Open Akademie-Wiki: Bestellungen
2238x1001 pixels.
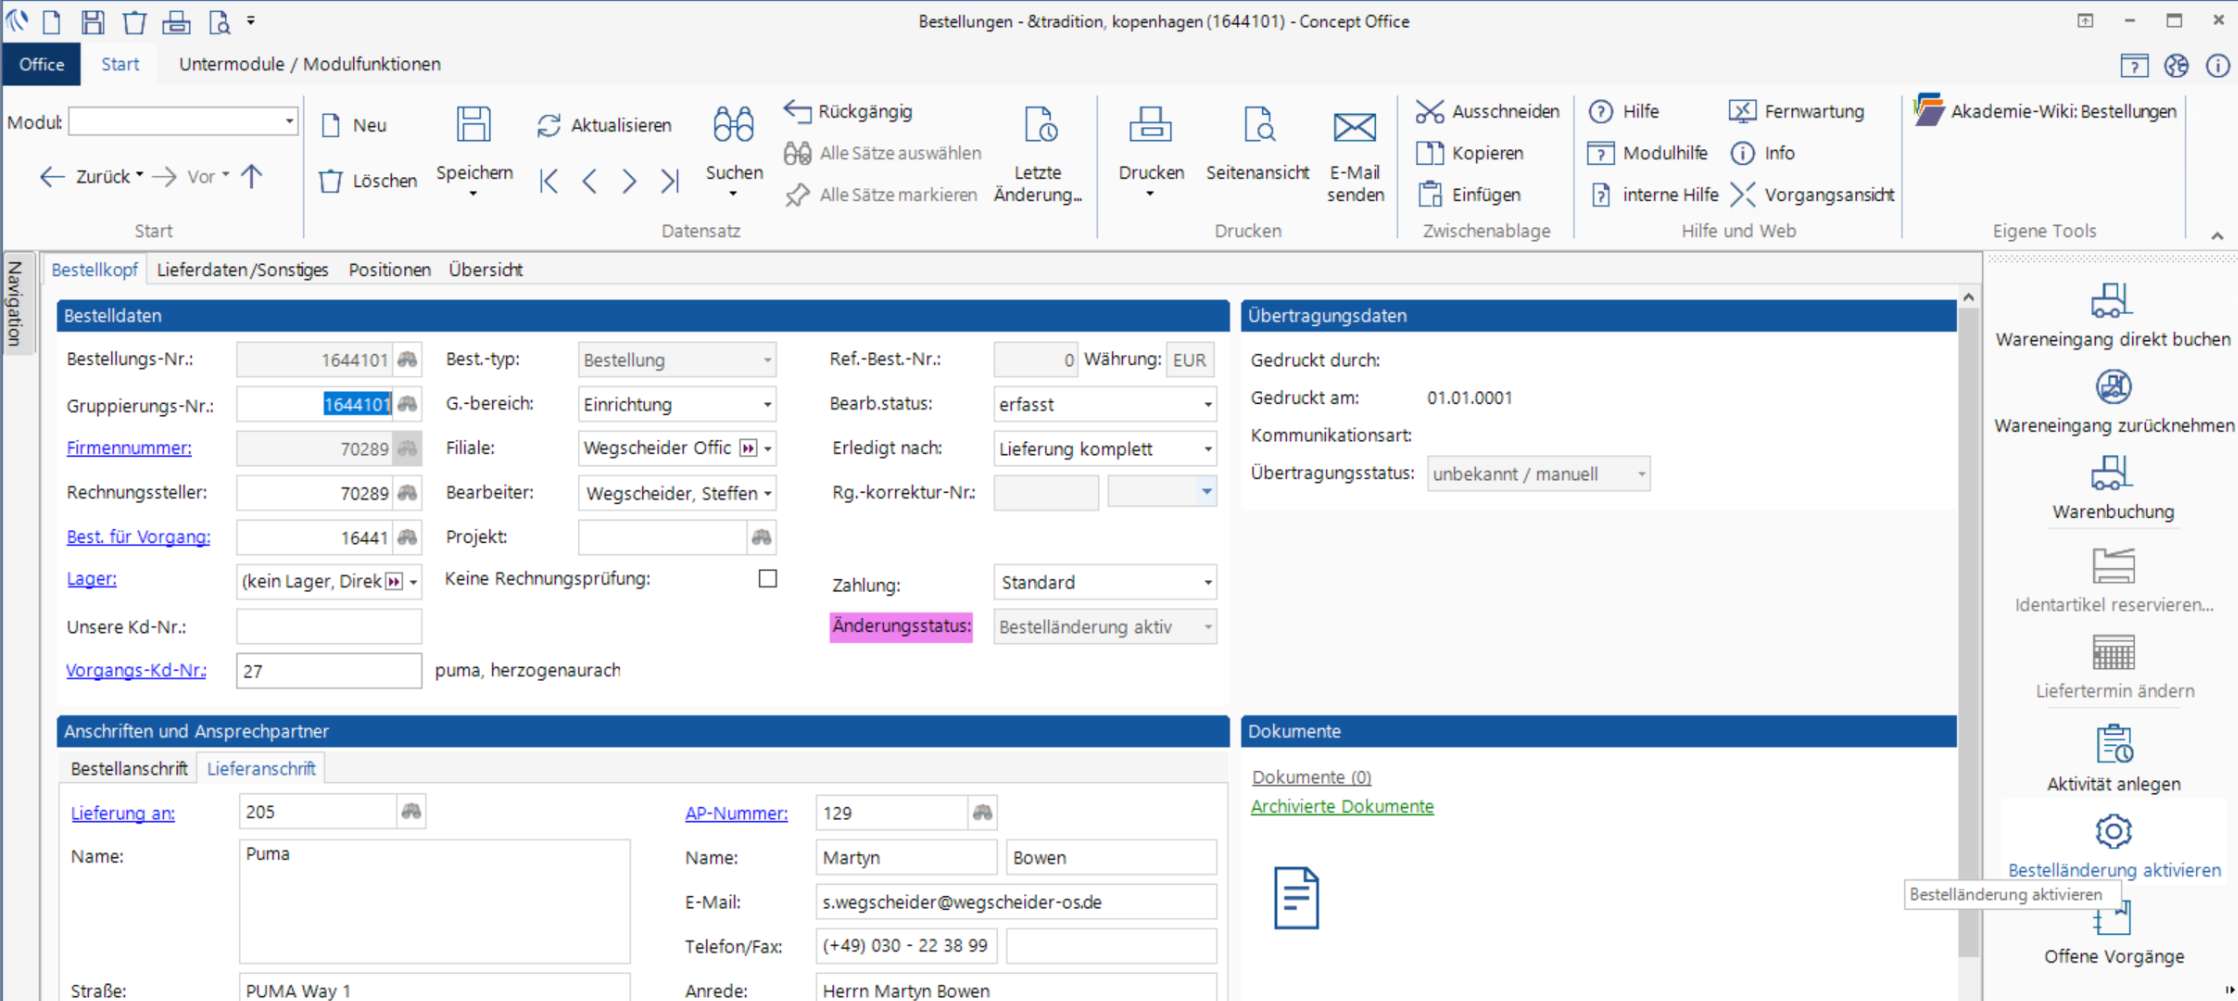click(2045, 111)
